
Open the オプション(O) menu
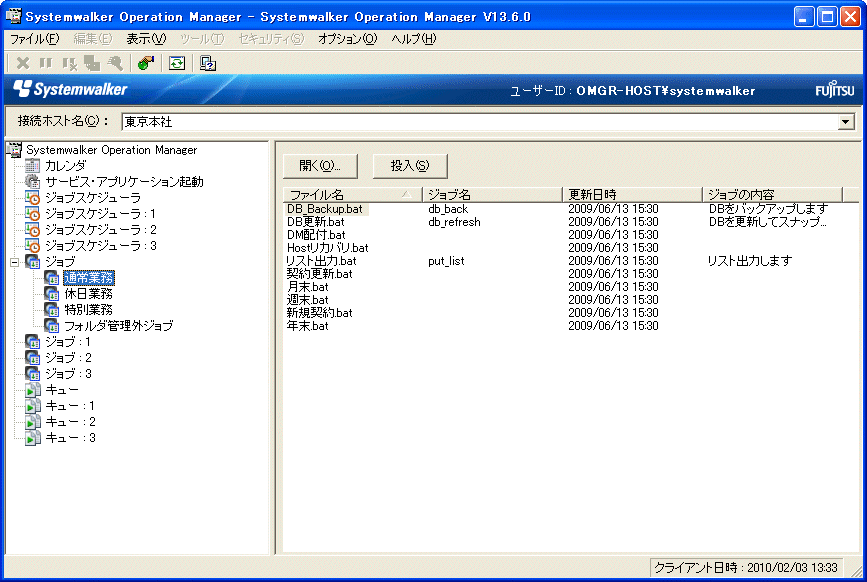pyautogui.click(x=347, y=39)
